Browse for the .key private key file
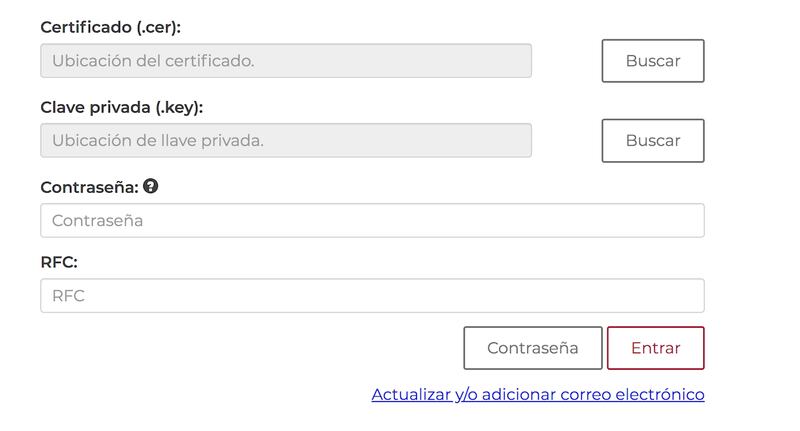This screenshot has height=431, width=800. point(653,141)
